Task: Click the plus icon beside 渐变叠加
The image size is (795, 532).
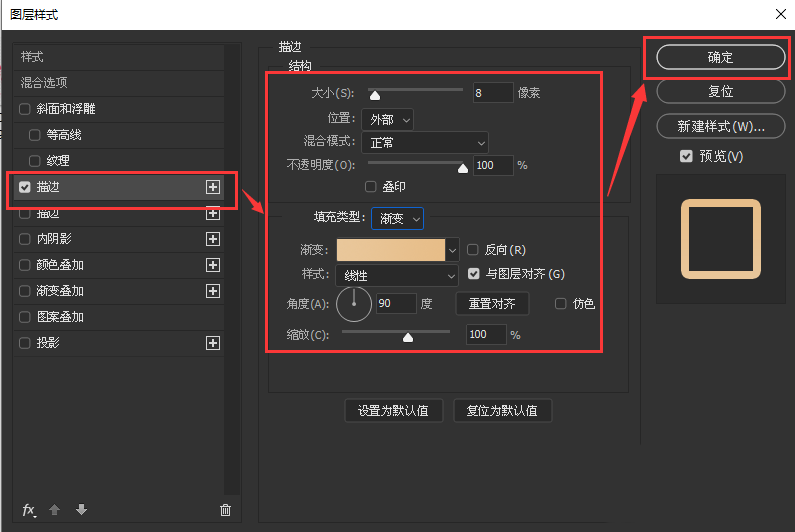Action: [213, 291]
